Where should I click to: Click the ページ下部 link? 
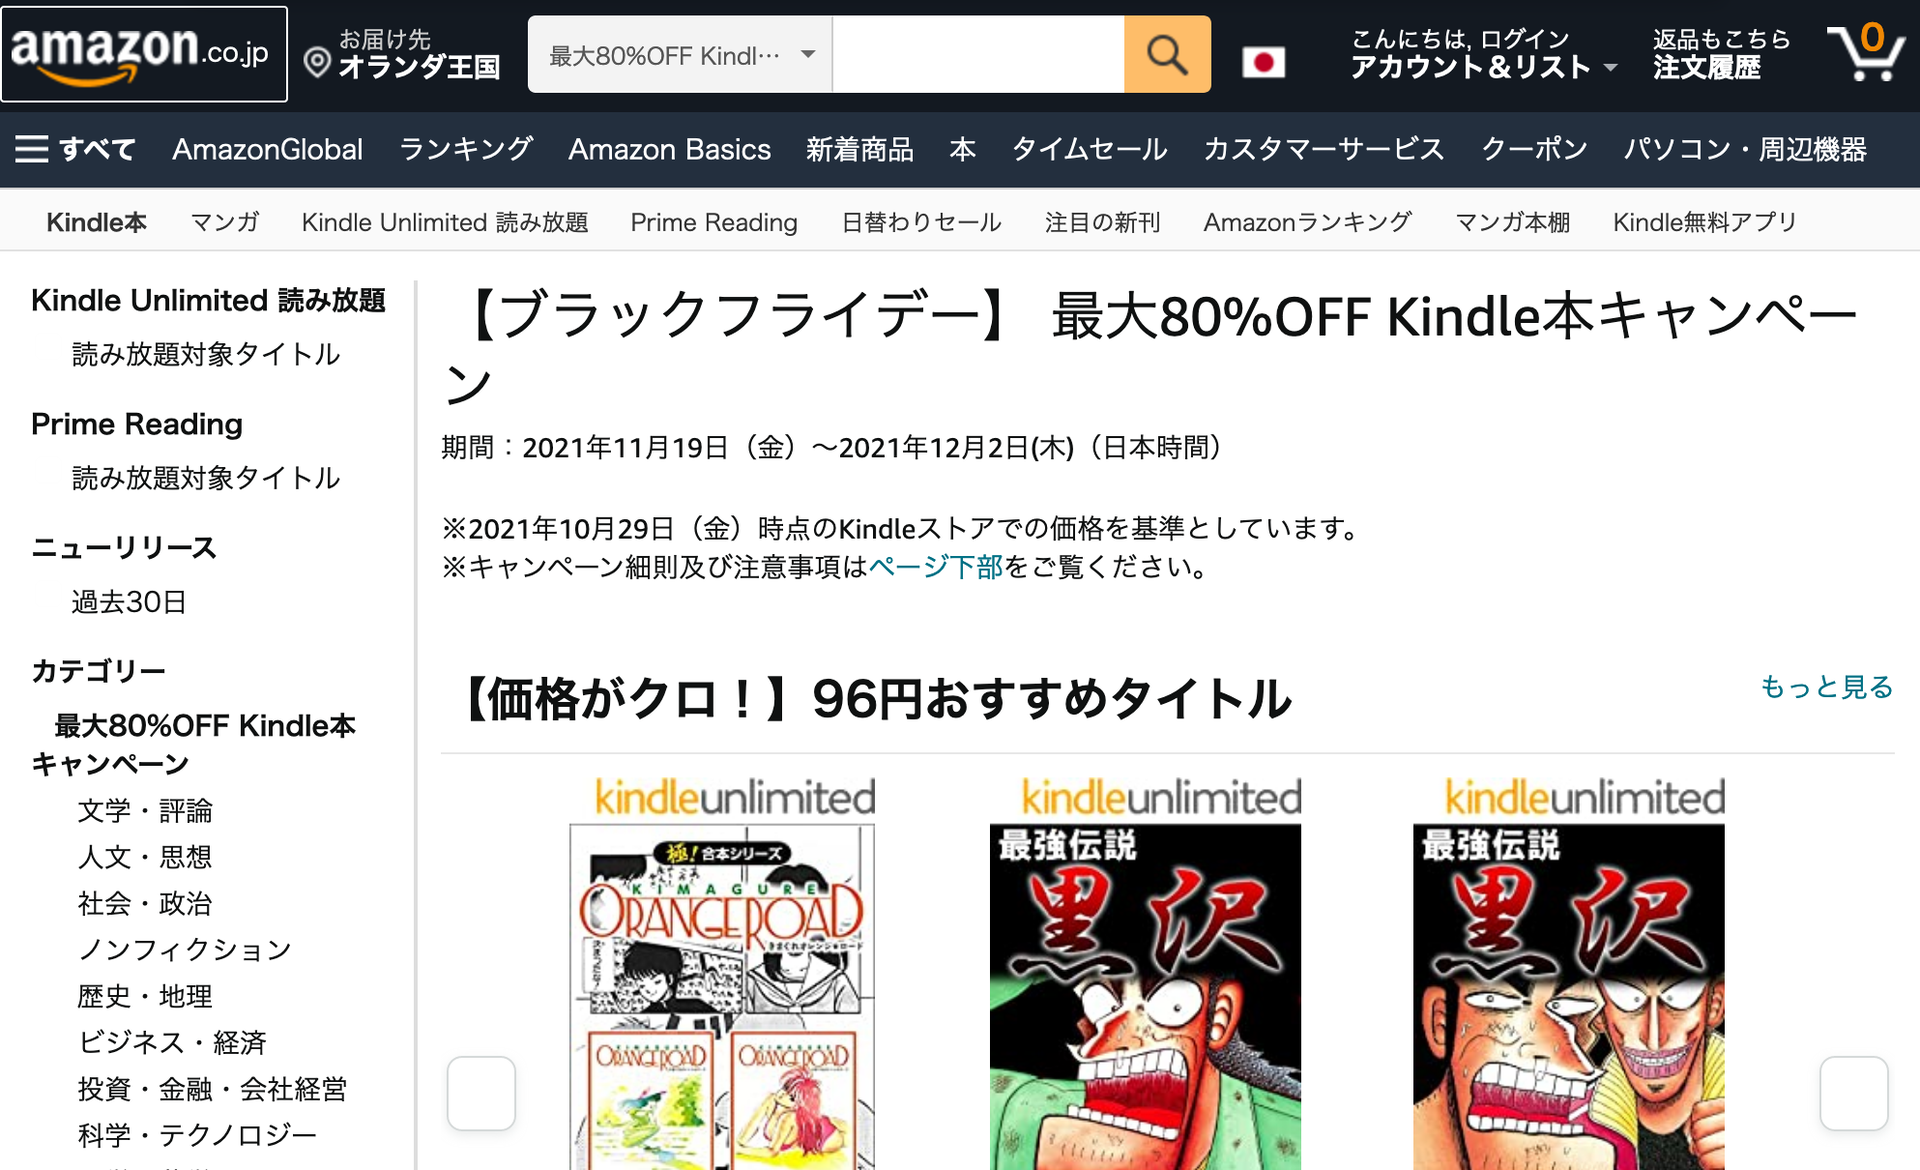point(935,567)
